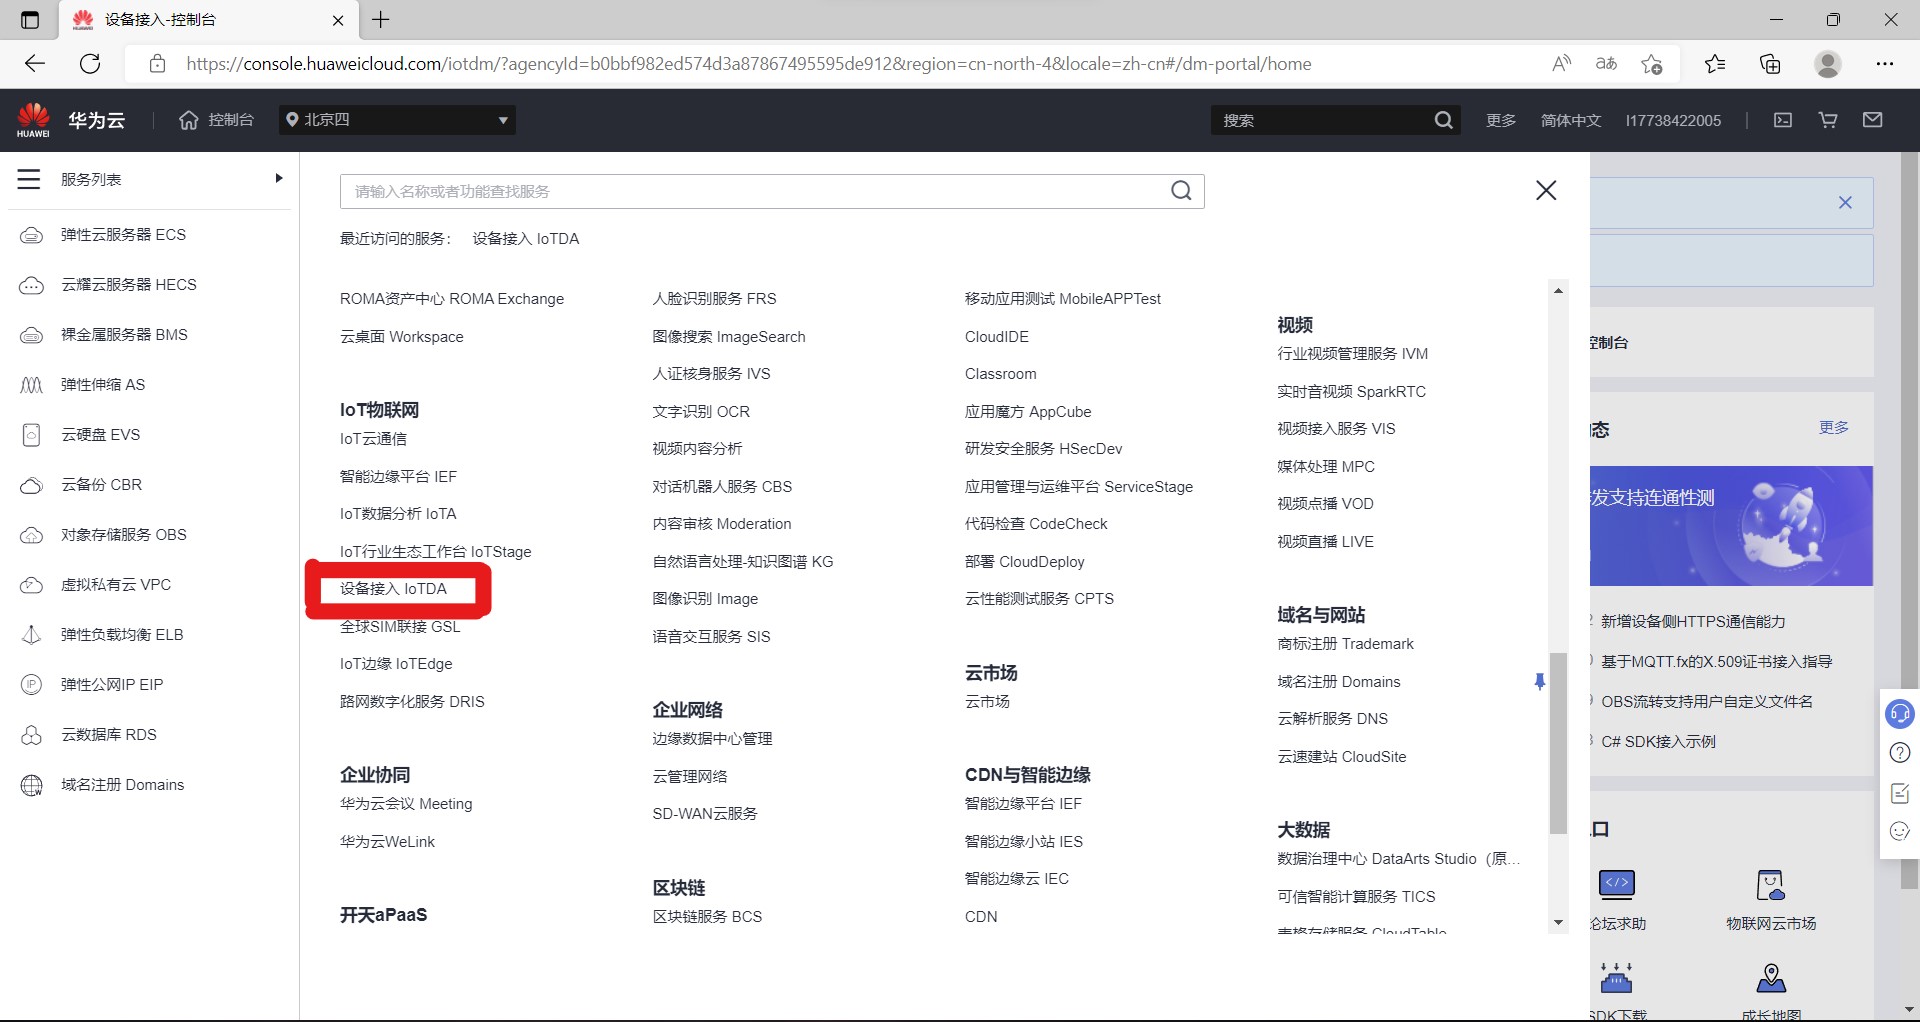Add page to browser favorites
1920x1022 pixels.
[1651, 64]
